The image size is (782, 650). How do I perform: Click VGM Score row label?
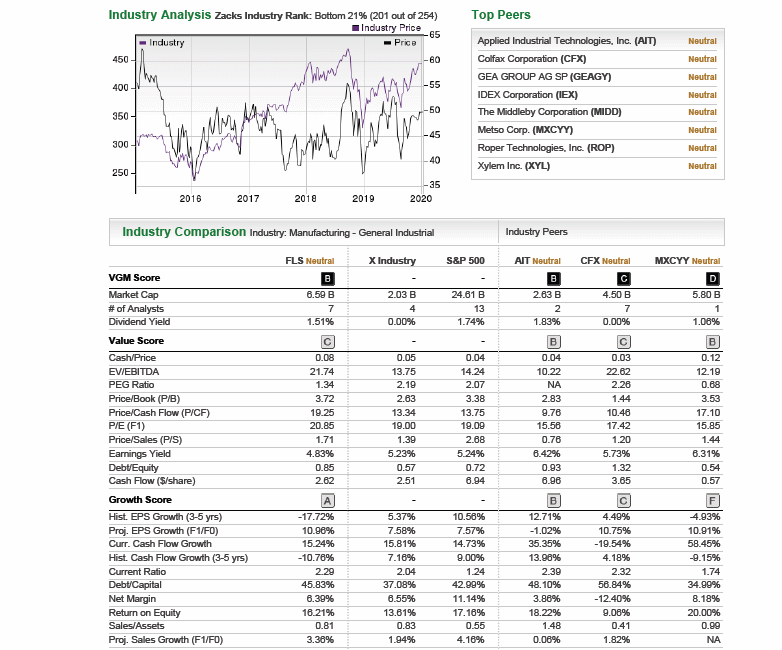coord(134,278)
